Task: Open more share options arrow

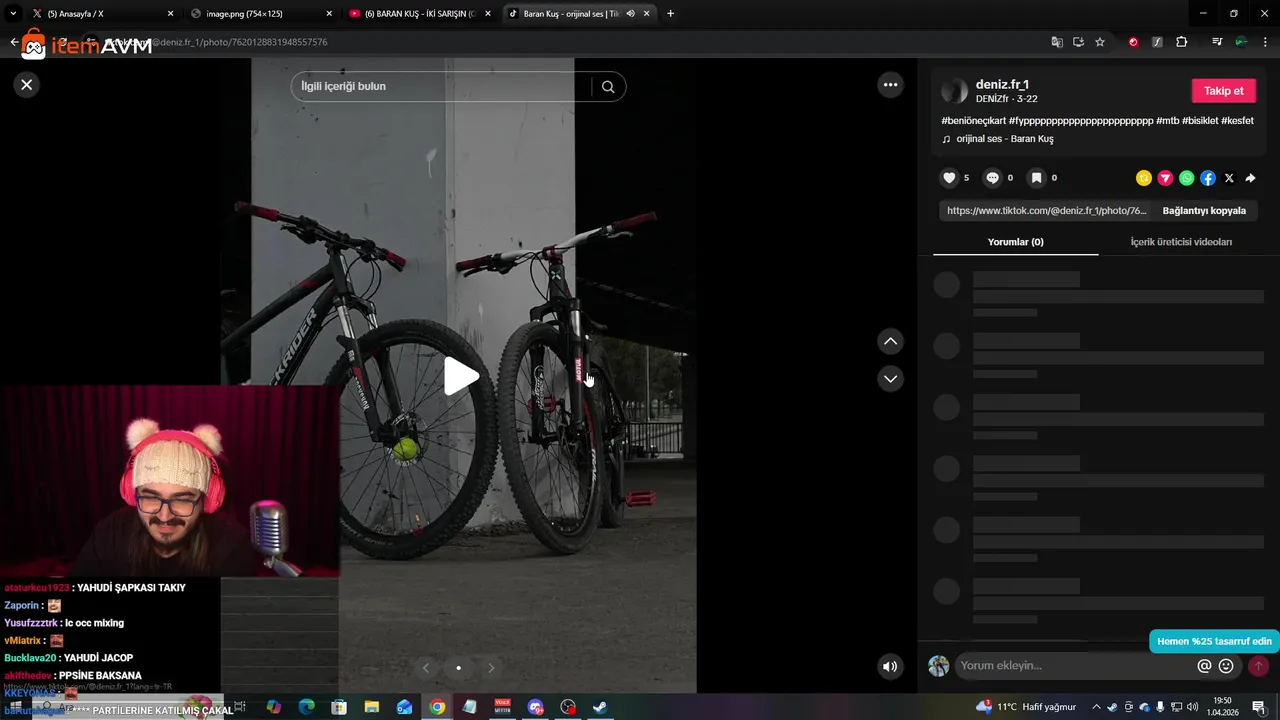Action: (x=1250, y=178)
